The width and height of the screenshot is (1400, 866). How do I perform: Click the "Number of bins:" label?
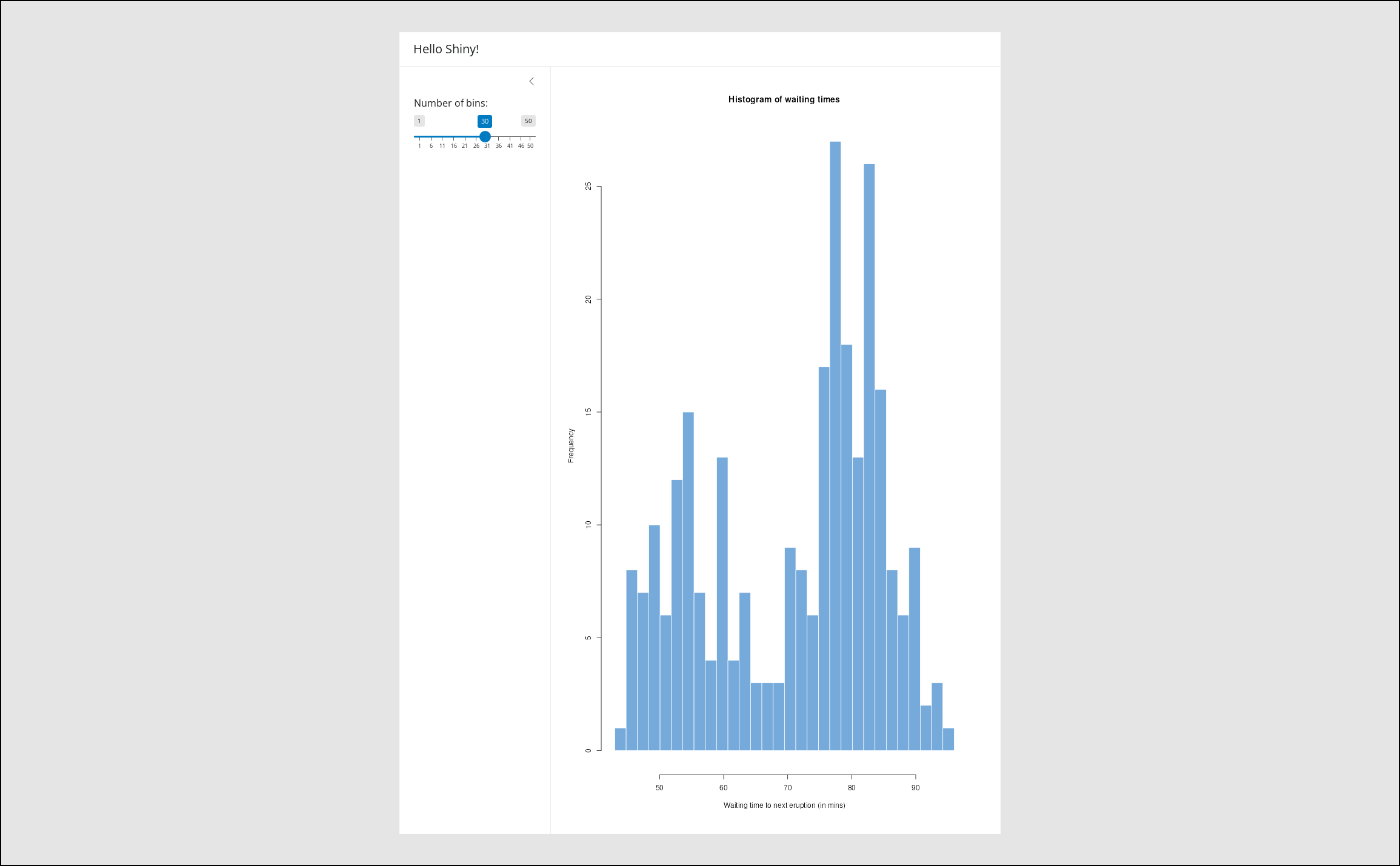pyautogui.click(x=451, y=103)
